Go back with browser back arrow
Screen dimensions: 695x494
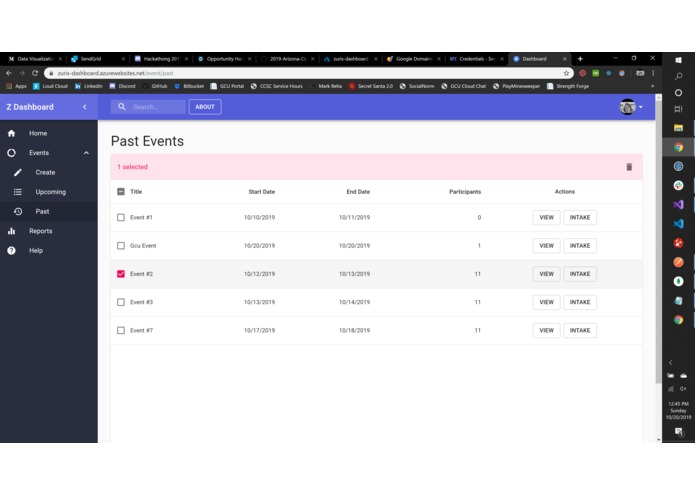(9, 73)
